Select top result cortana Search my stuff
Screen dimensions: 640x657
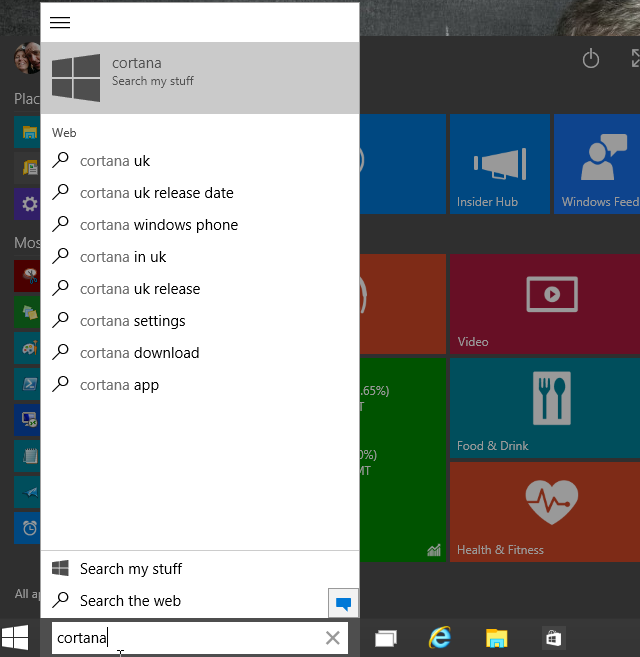click(200, 78)
